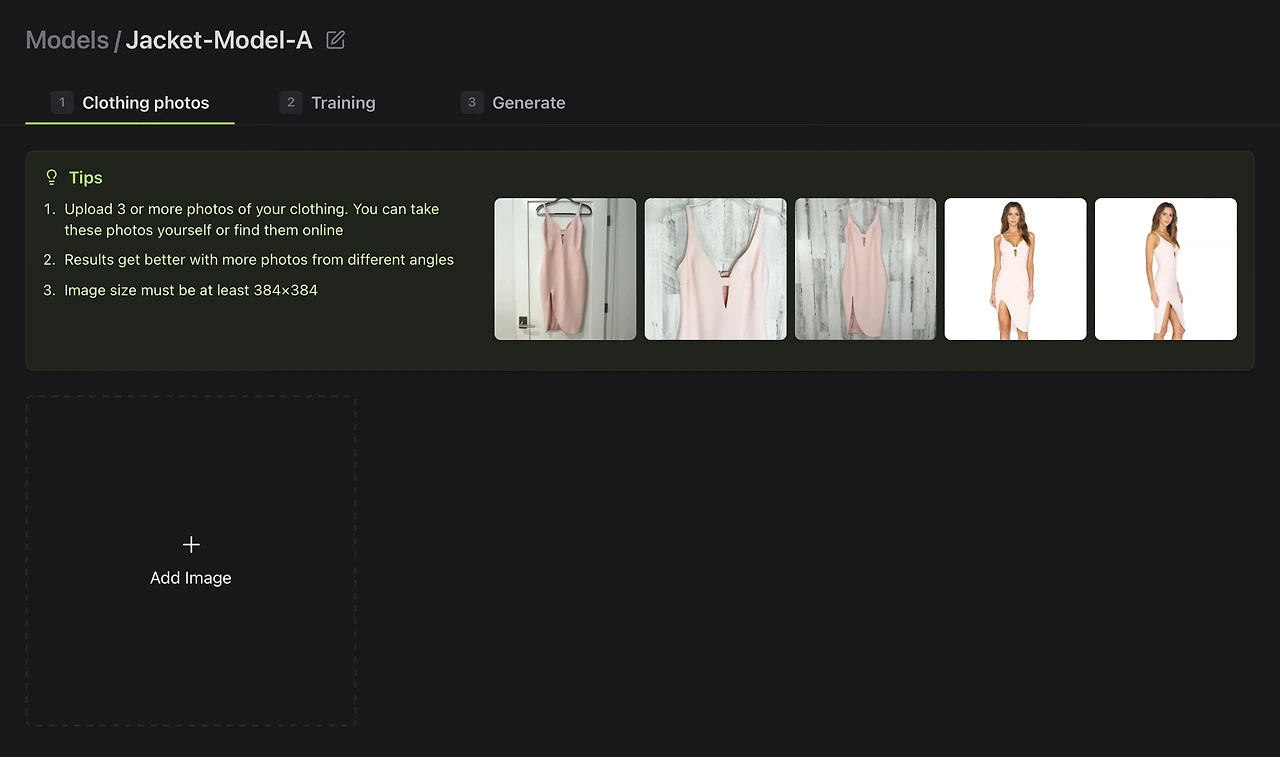This screenshot has width=1280, height=757.
Task: Click the lightbulb Tips icon
Action: [52, 177]
